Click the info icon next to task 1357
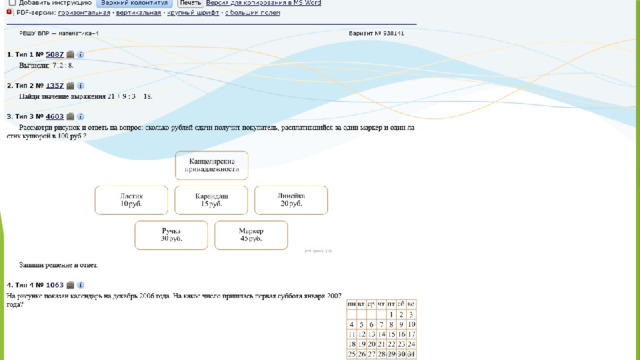Screen dimensions: 640x360 (80, 85)
